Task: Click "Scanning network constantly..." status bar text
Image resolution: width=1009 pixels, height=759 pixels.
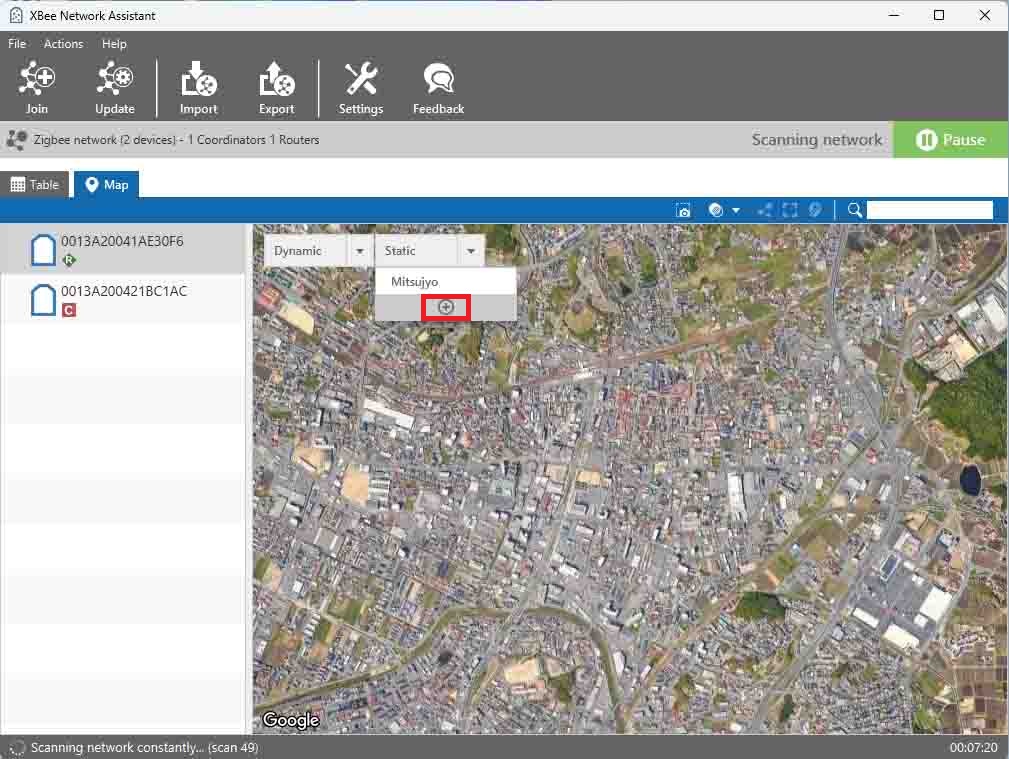Action: [144, 747]
